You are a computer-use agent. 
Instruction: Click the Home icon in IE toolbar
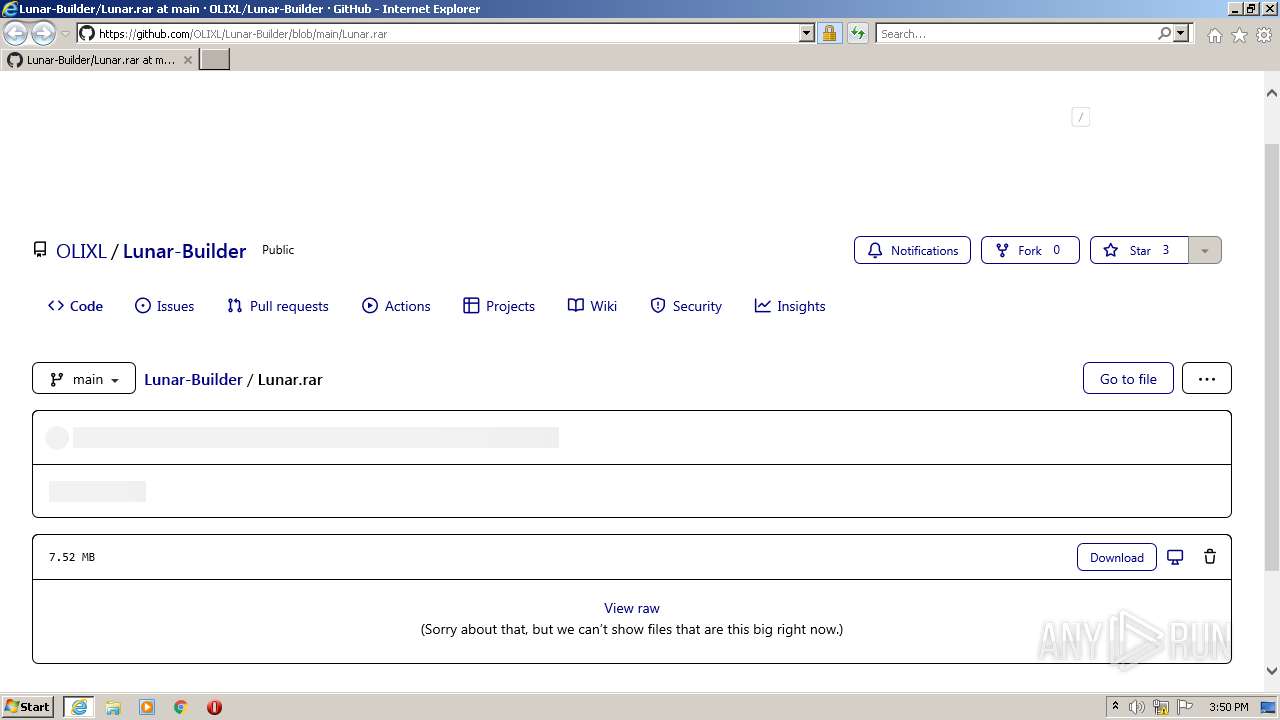click(1214, 35)
